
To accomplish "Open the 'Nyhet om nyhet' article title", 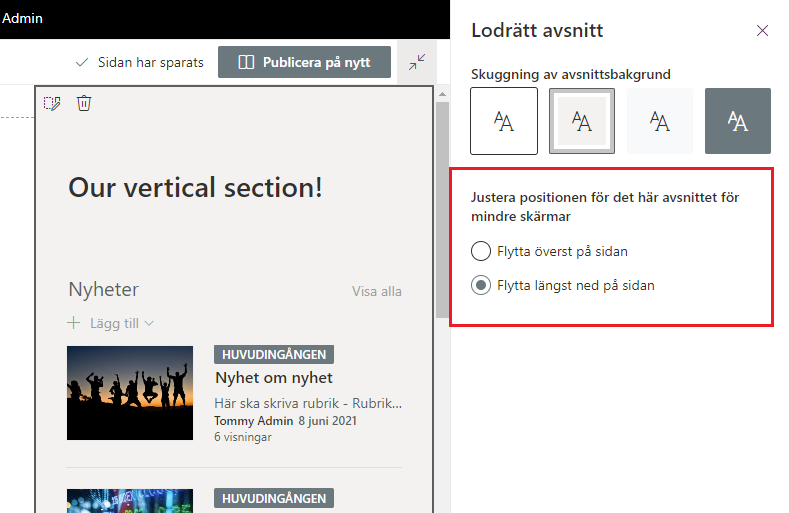I will [x=274, y=378].
